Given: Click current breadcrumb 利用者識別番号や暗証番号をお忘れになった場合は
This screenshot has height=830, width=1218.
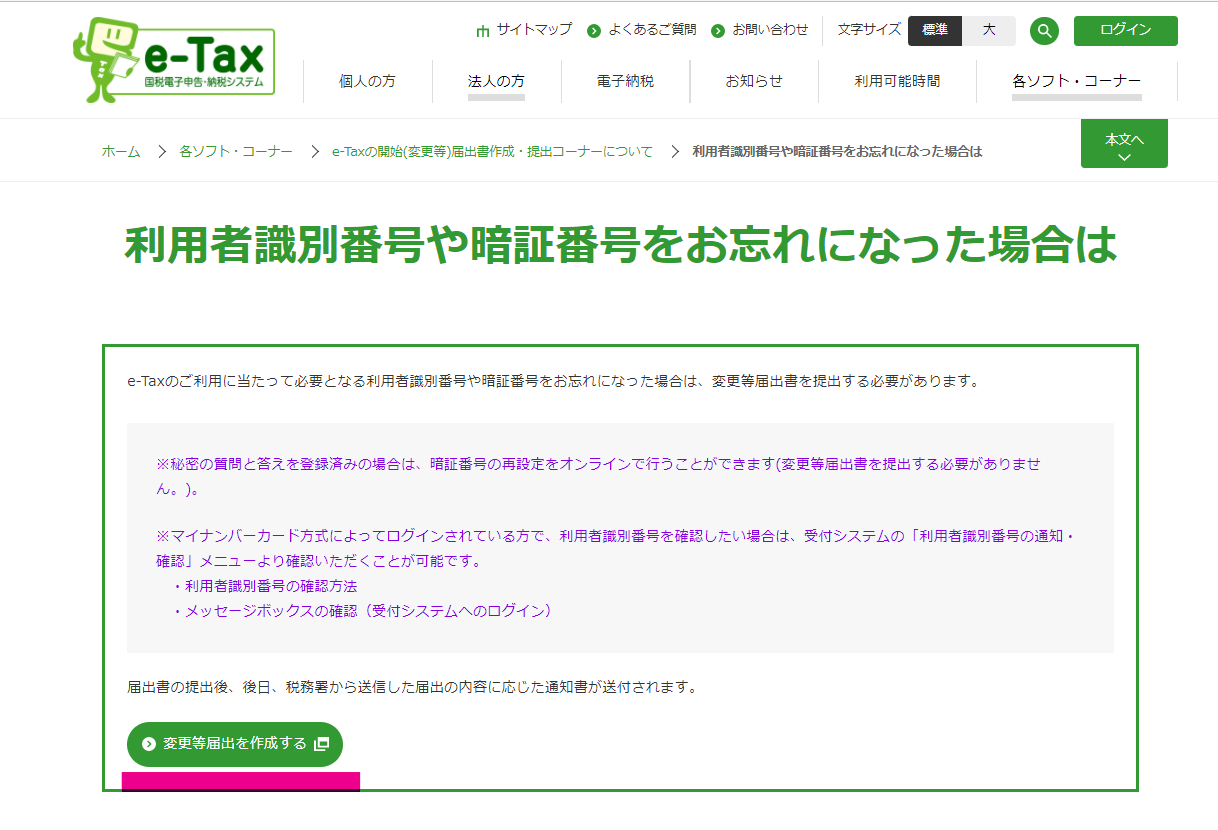Looking at the screenshot, I should pos(837,151).
